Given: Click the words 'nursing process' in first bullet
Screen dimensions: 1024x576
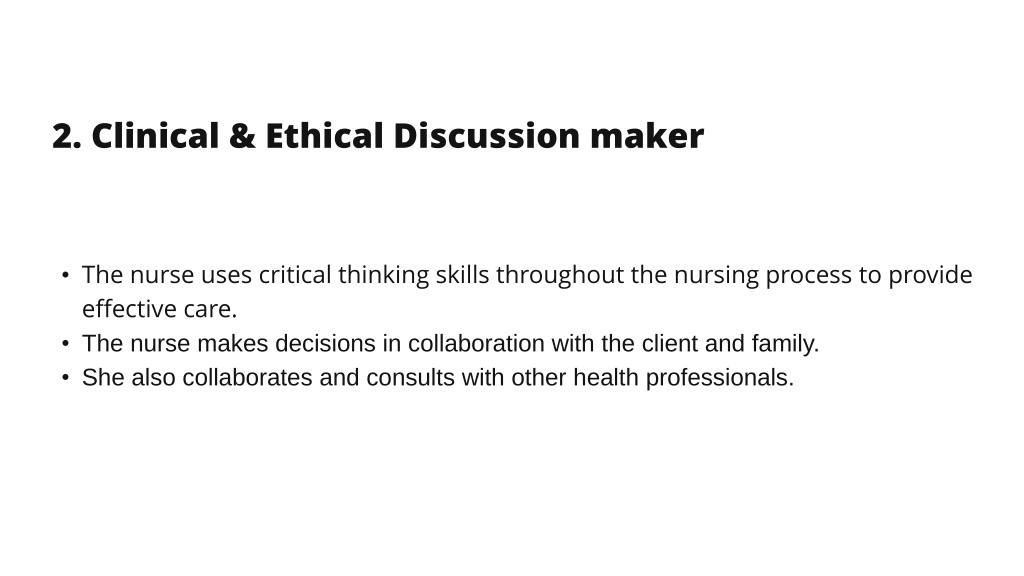Looking at the screenshot, I should pyautogui.click(x=763, y=275).
